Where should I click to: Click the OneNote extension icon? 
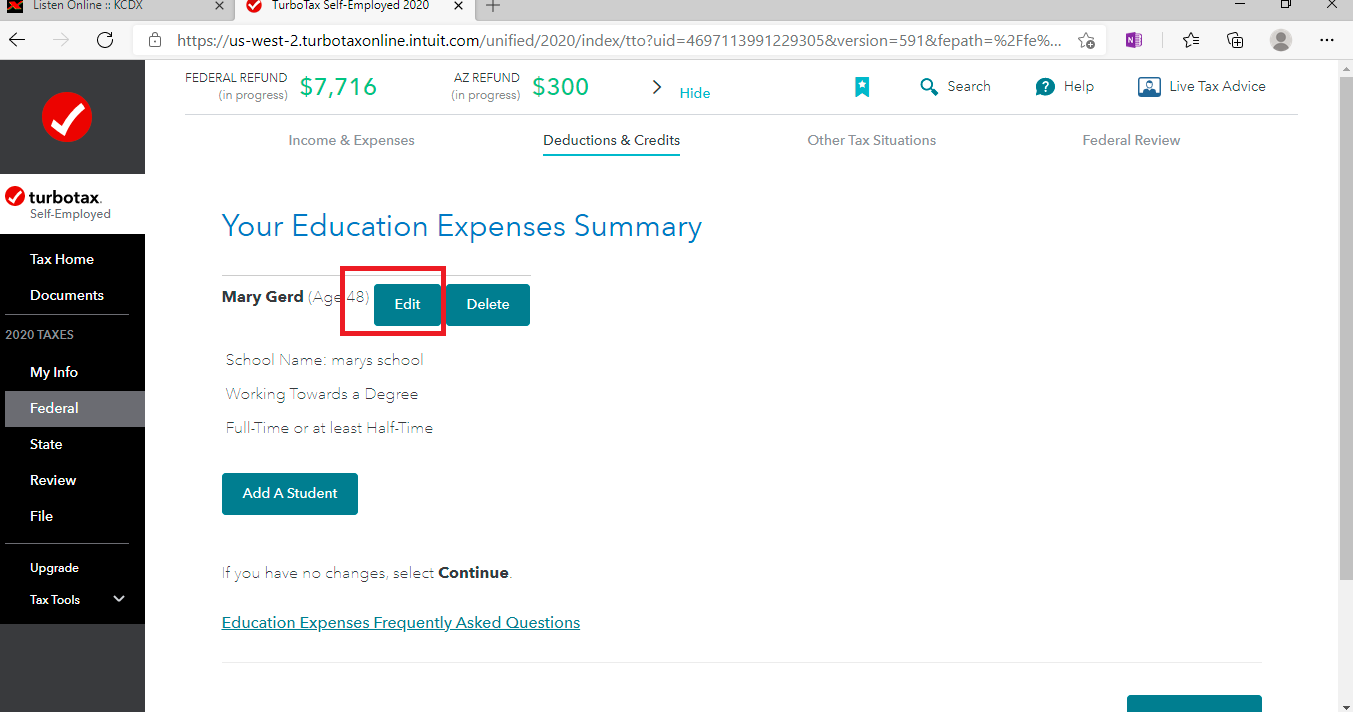tap(1133, 40)
